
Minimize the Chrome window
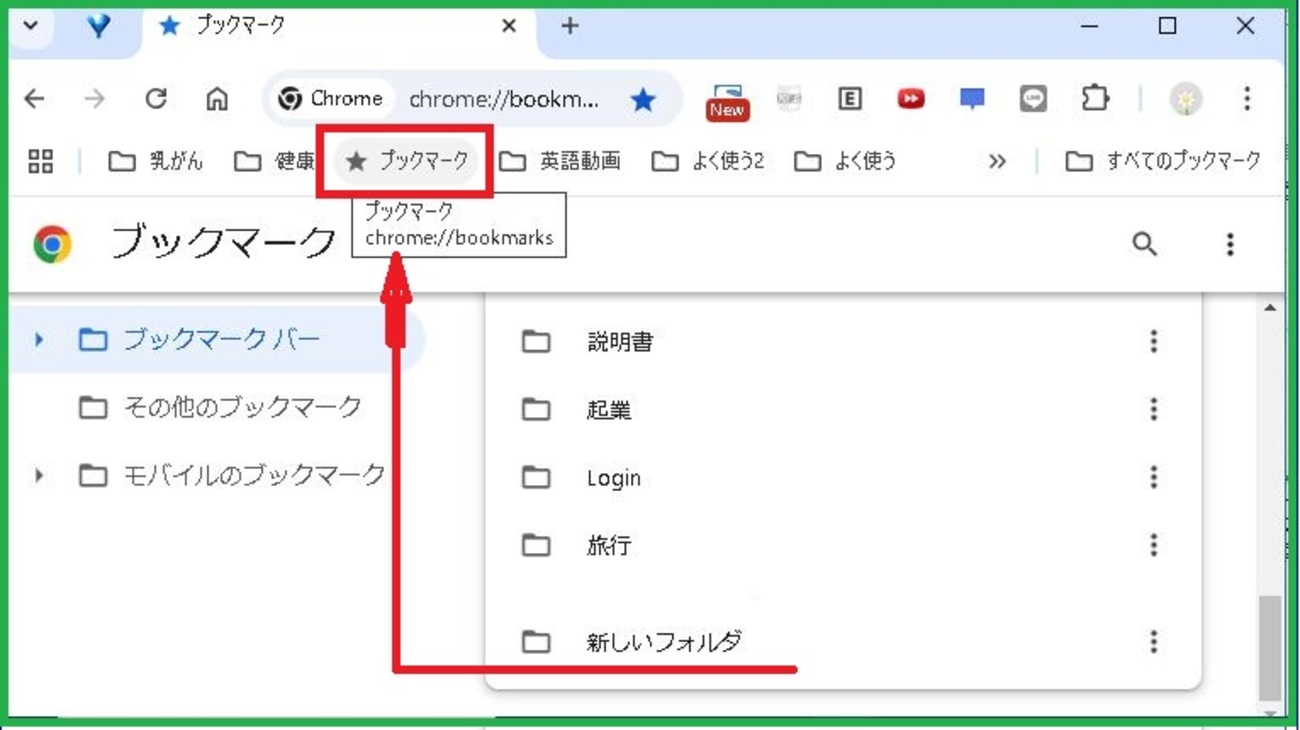click(1090, 26)
